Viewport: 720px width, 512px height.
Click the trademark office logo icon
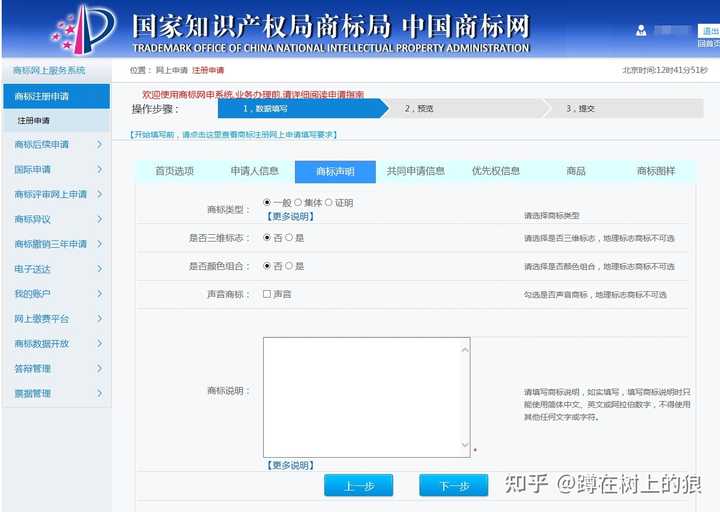click(x=84, y=29)
